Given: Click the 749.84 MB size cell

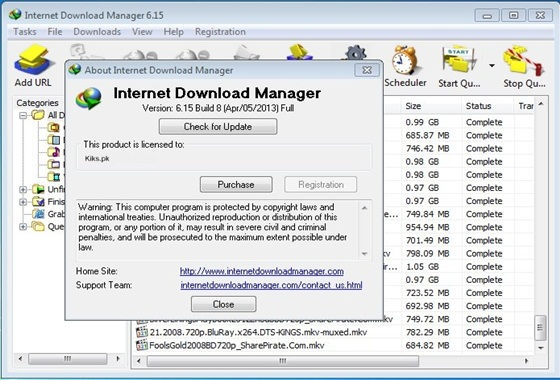Looking at the screenshot, I should [427, 214].
